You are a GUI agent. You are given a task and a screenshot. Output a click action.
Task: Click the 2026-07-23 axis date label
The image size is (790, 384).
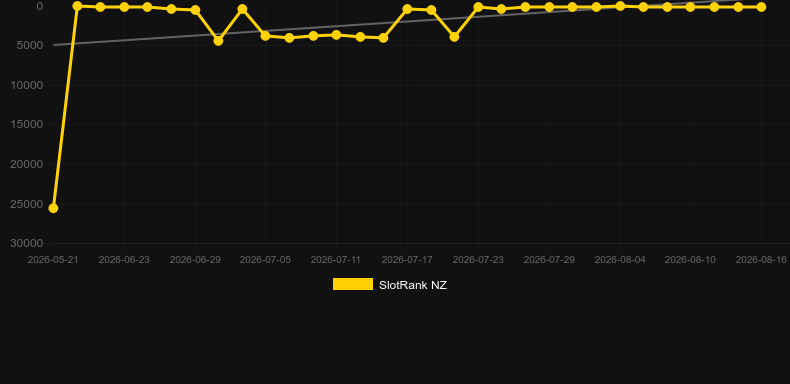click(478, 260)
